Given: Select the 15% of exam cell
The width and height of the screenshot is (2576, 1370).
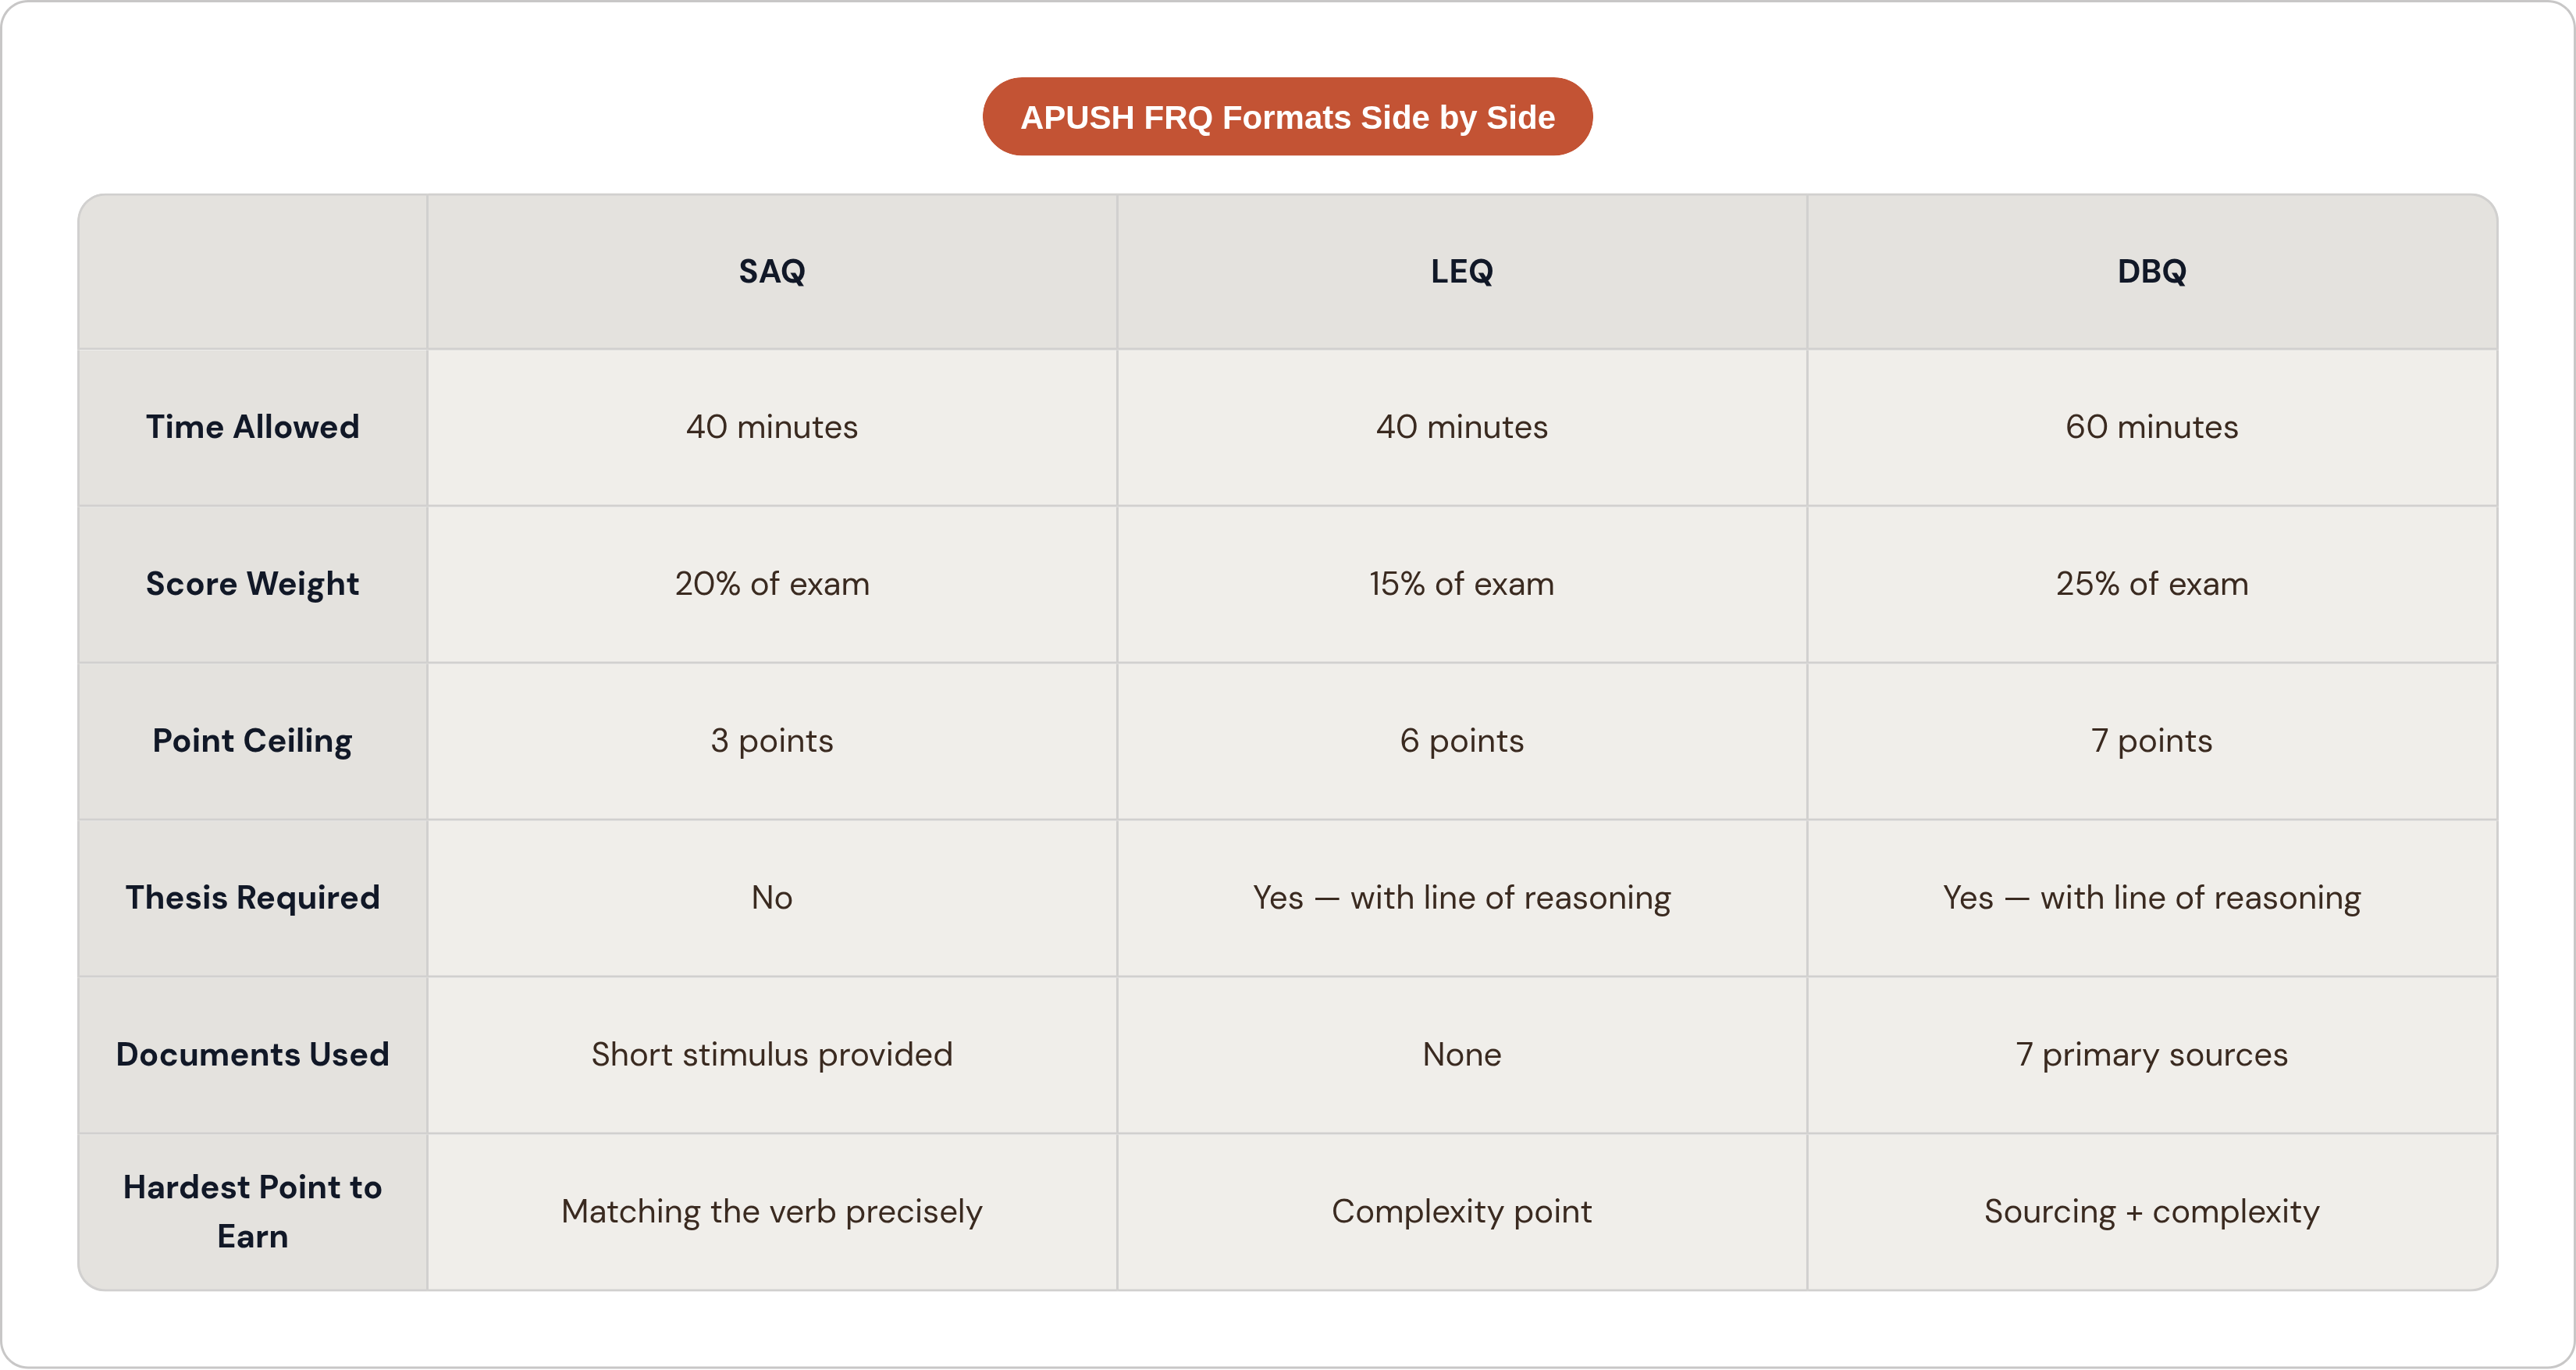Looking at the screenshot, I should pos(1462,584).
